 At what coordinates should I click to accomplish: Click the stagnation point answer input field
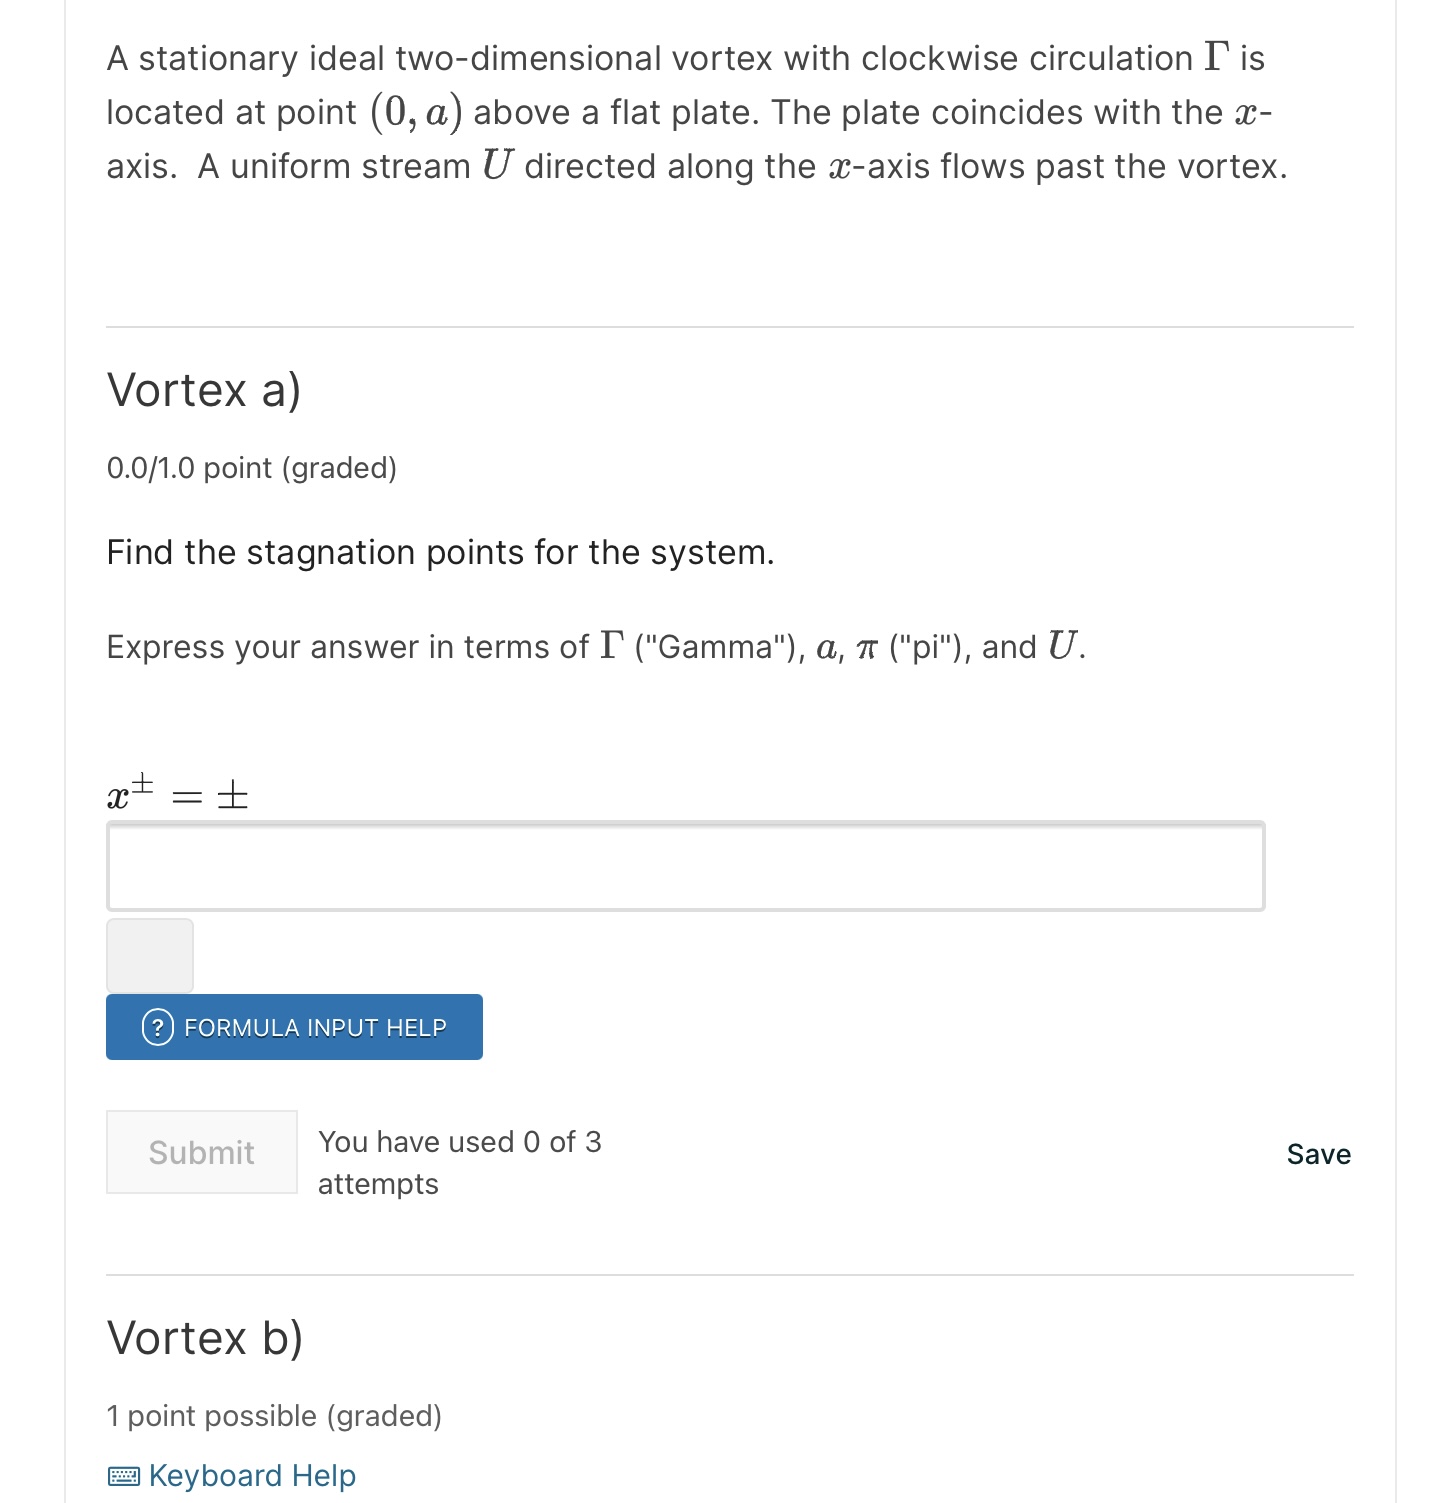(684, 866)
